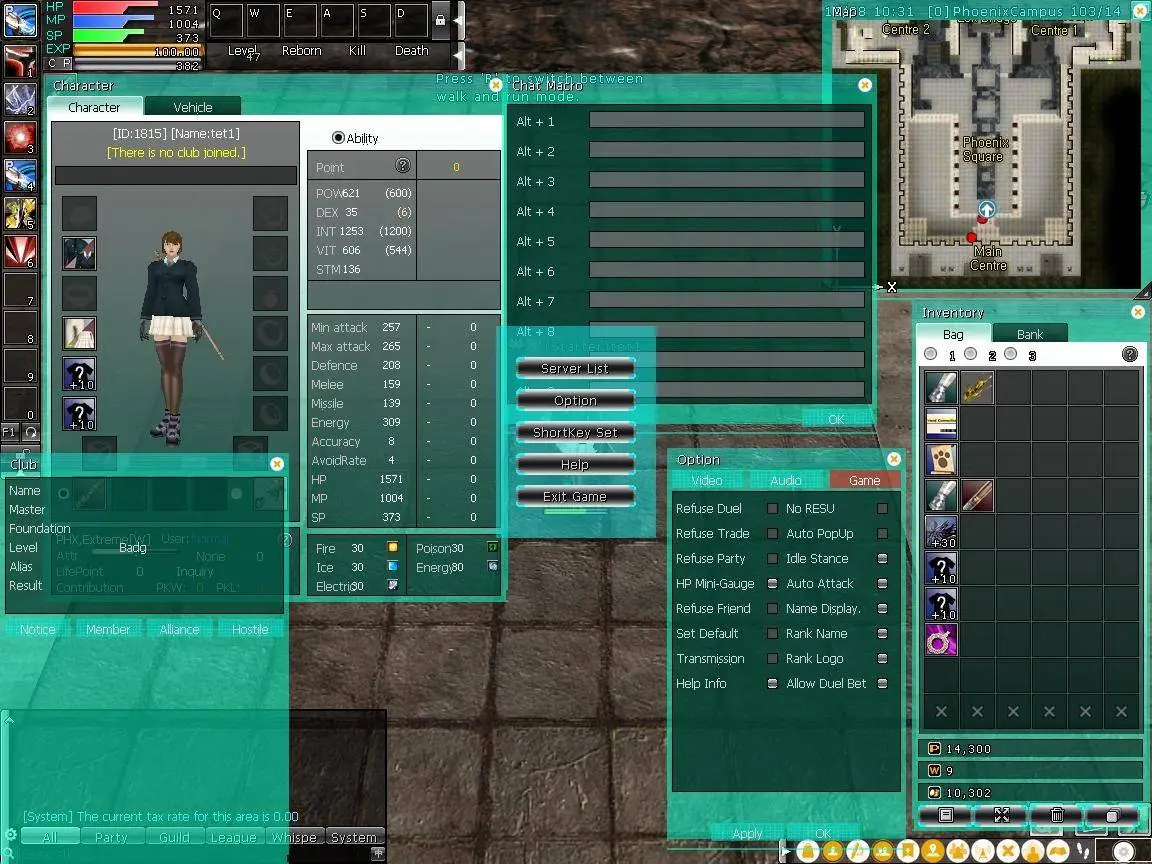The height and width of the screenshot is (864, 1152).
Task: Toggle the footprints walk/run icon
Action: click(1082, 851)
